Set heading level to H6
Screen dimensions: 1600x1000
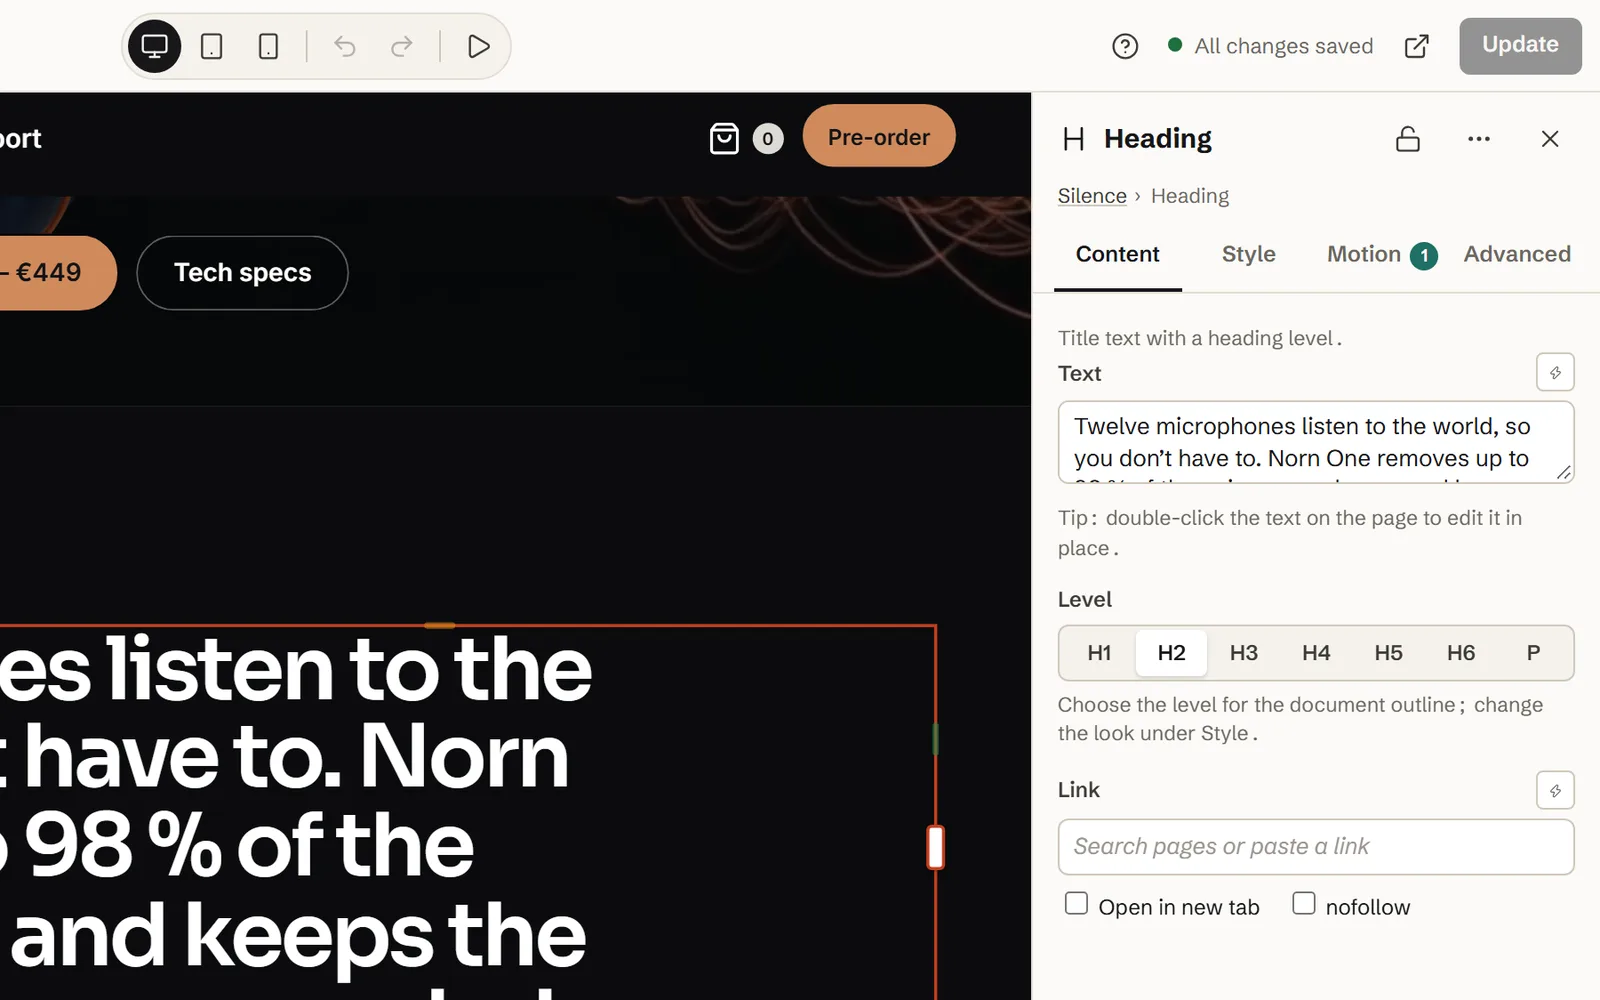[x=1461, y=653]
